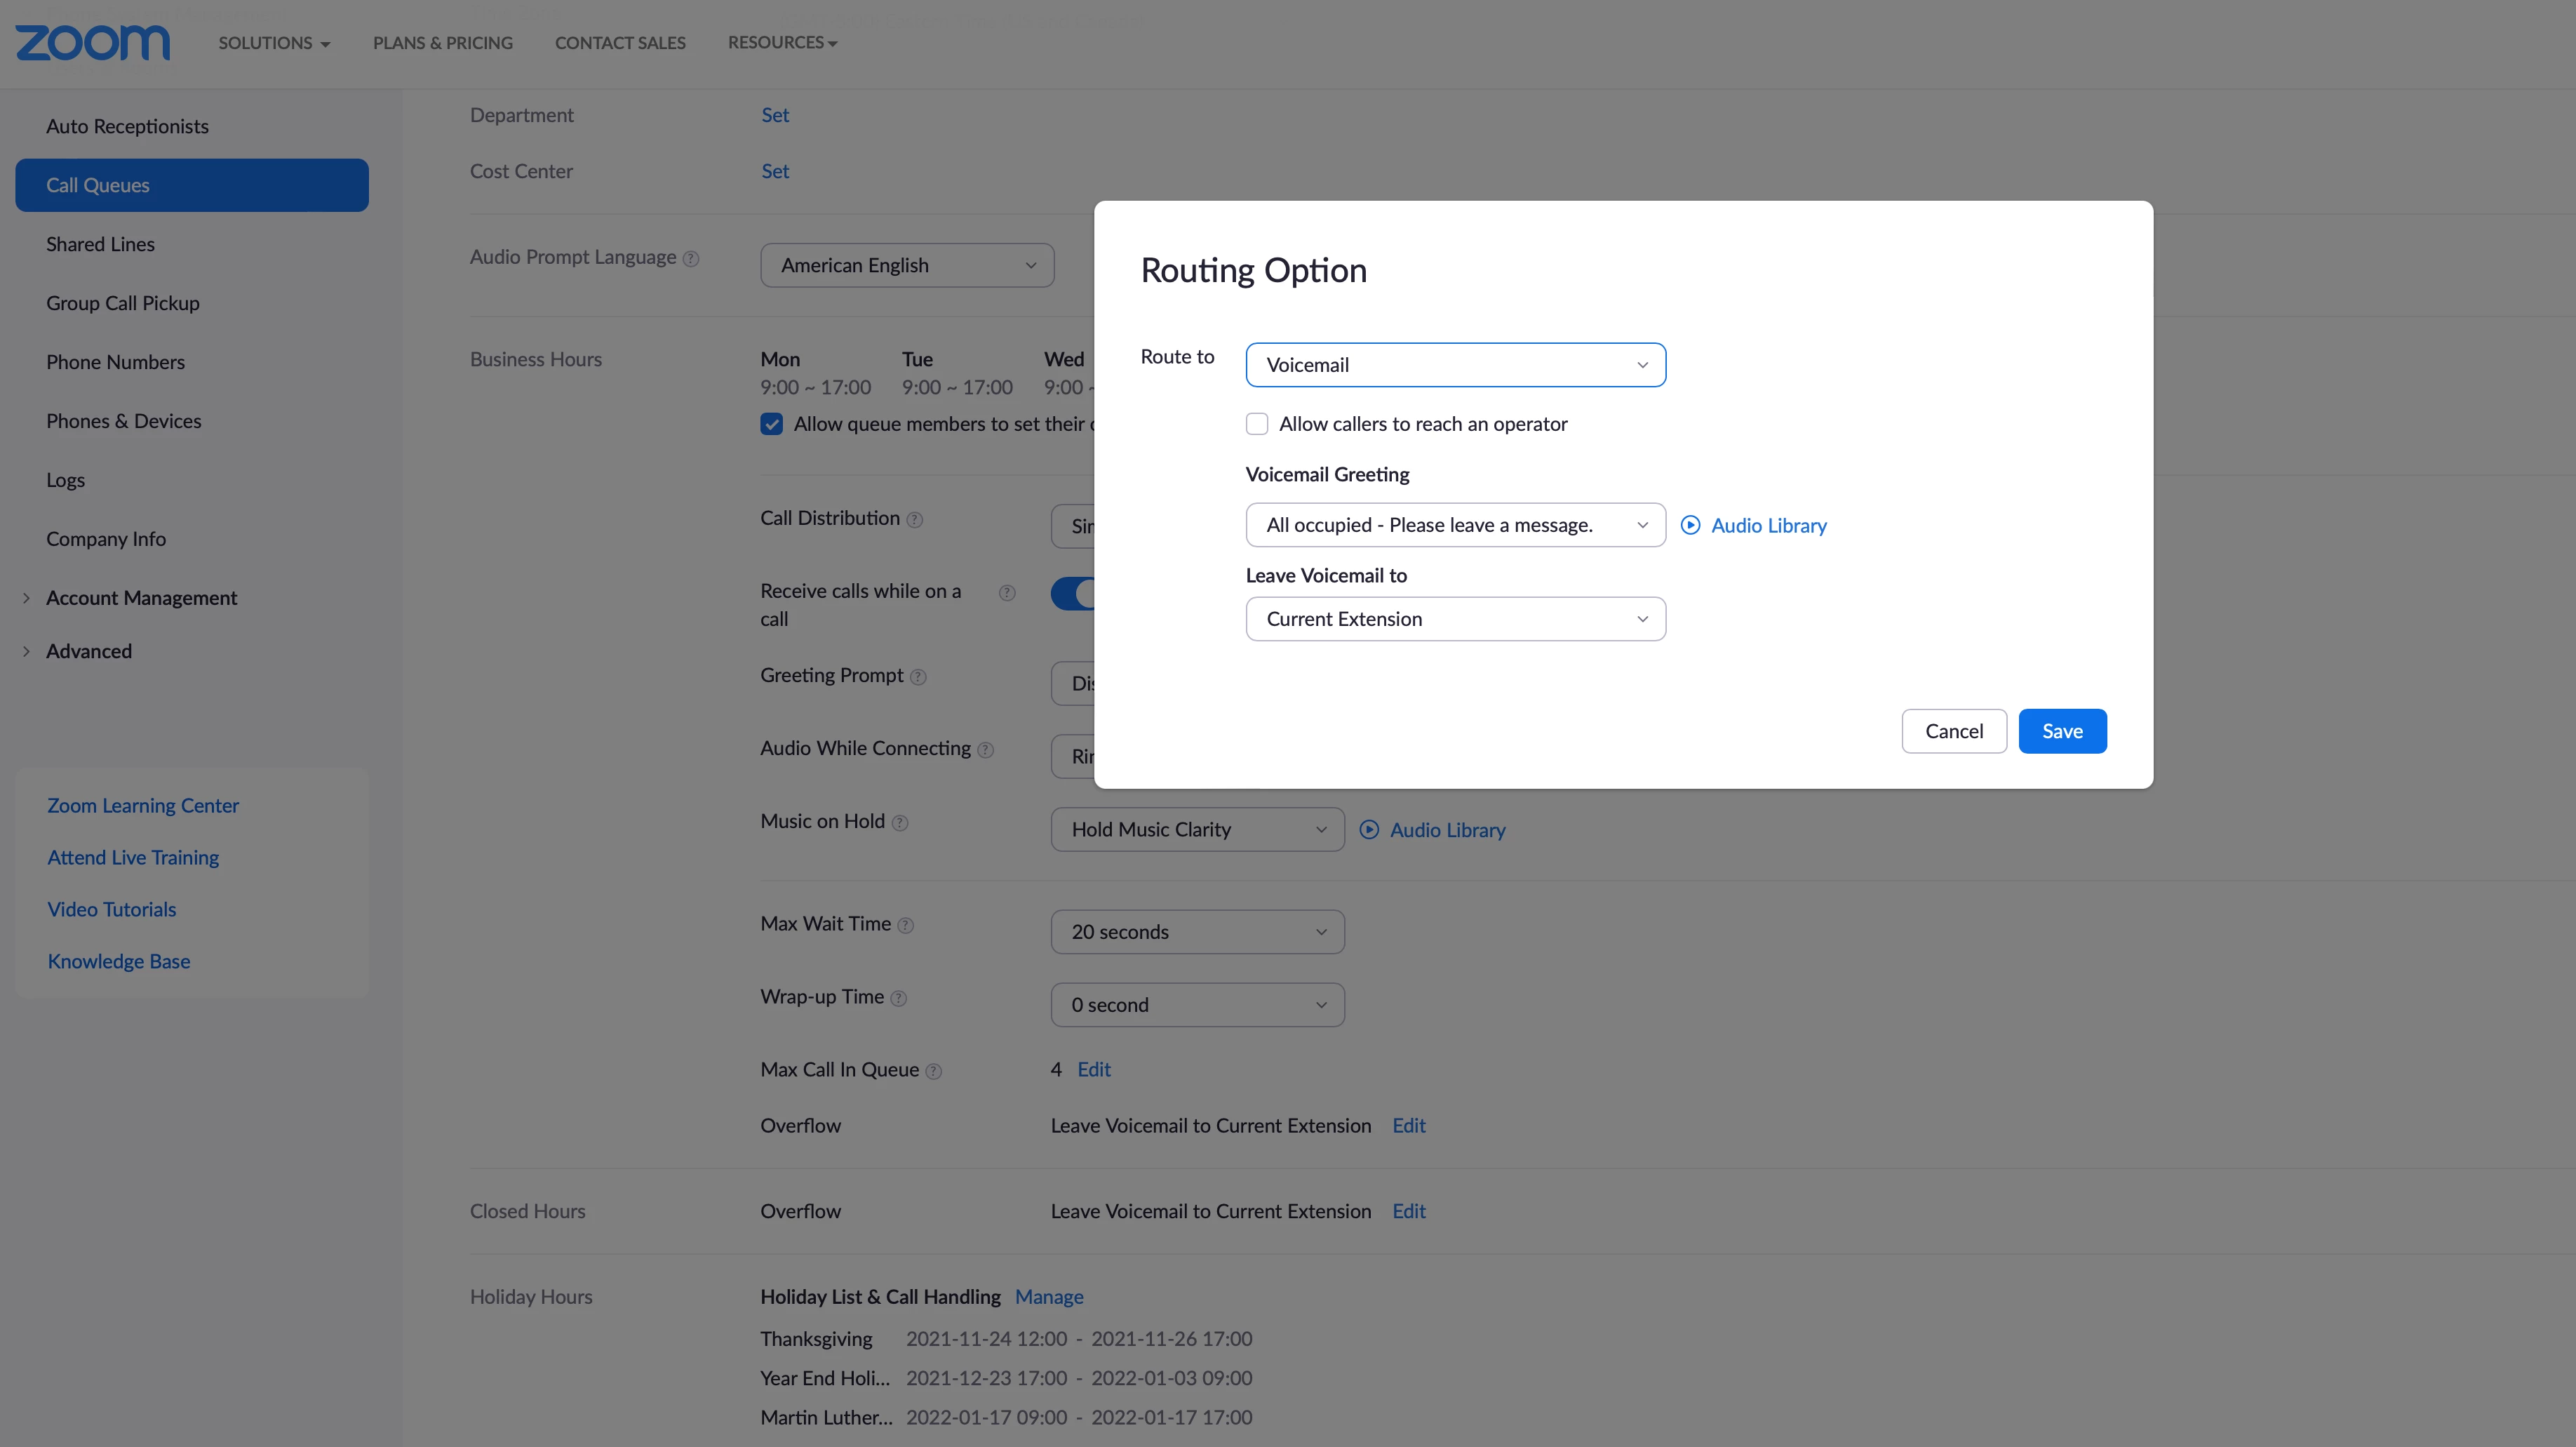Click help icon next to Call Distribution
Image resolution: width=2576 pixels, height=1447 pixels.
(x=914, y=520)
